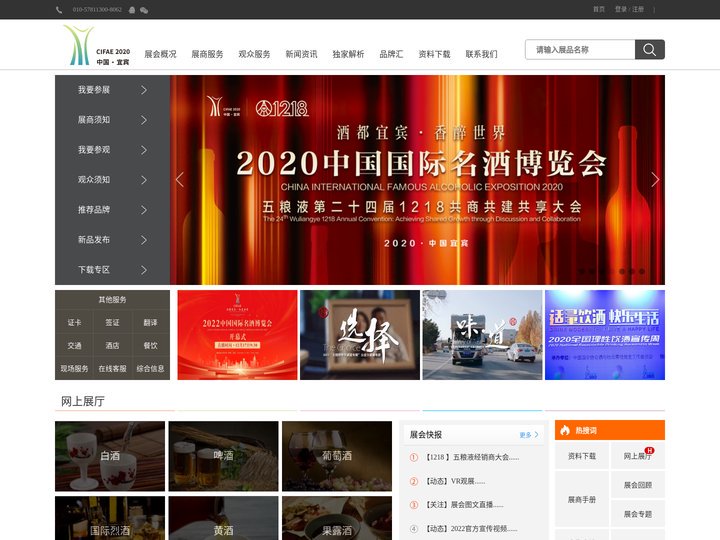720x540 pixels.
Task: Open the 2022中国国际名酒博览会 red thumbnail
Action: tap(237, 335)
